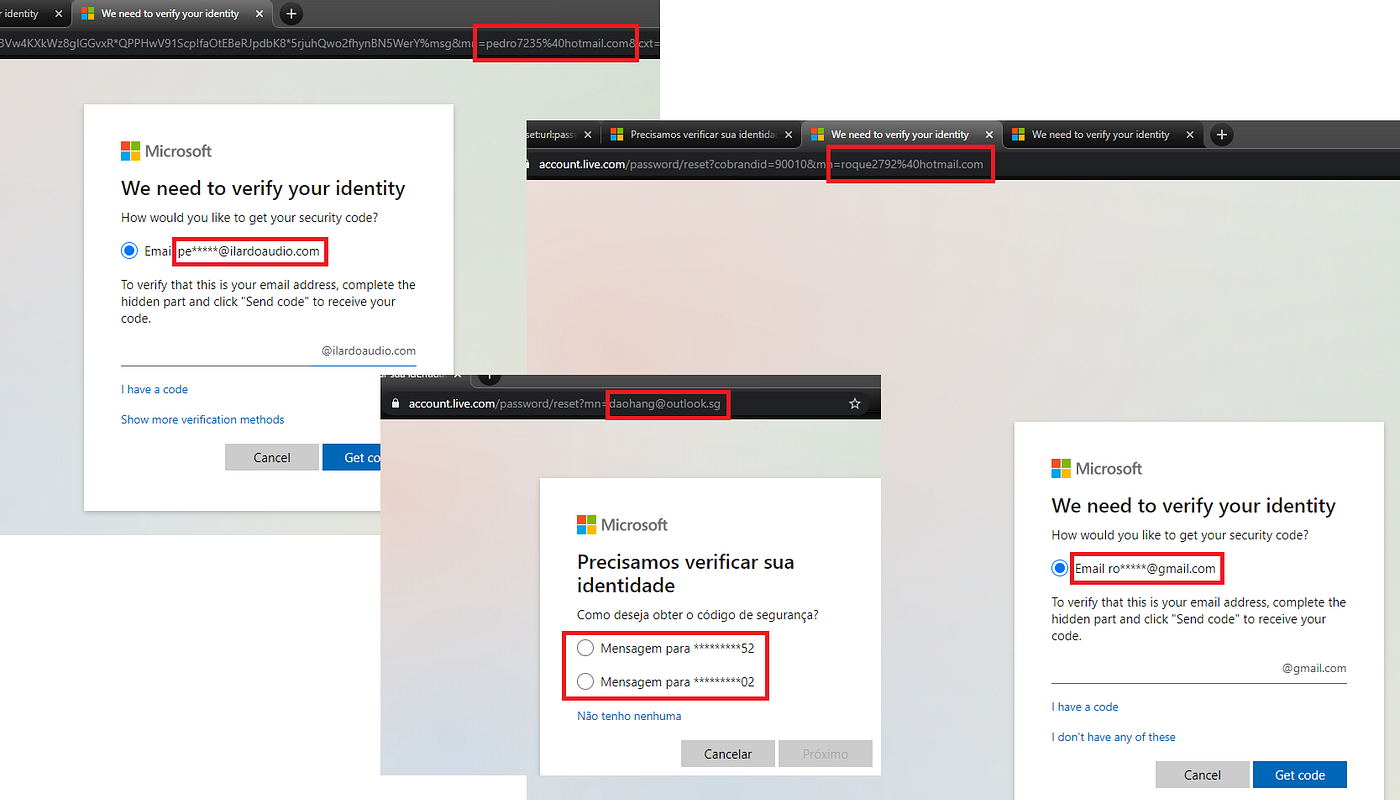Click the 'Não tenho nenhuma' link
This screenshot has height=800, width=1400.
[x=629, y=716]
